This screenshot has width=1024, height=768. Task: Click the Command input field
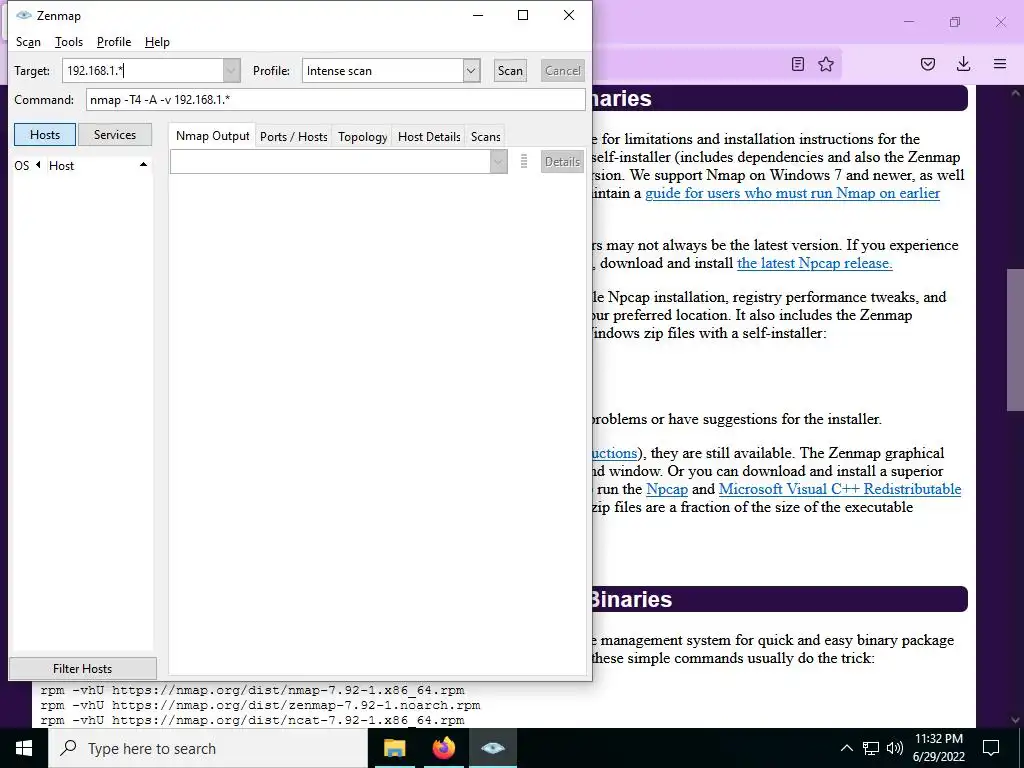point(335,99)
